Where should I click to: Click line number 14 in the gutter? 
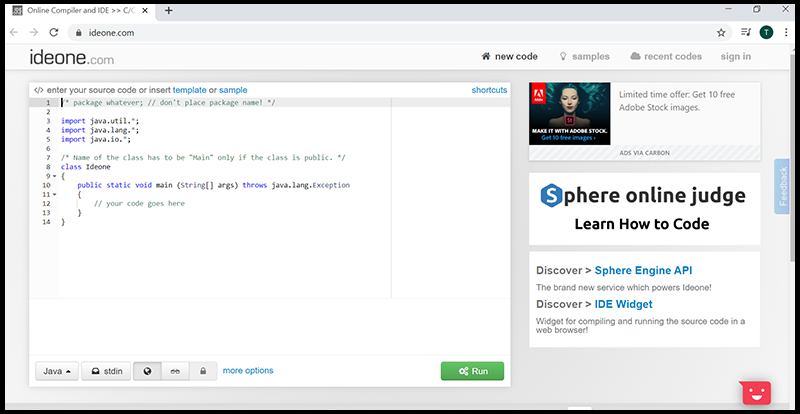pyautogui.click(x=46, y=222)
